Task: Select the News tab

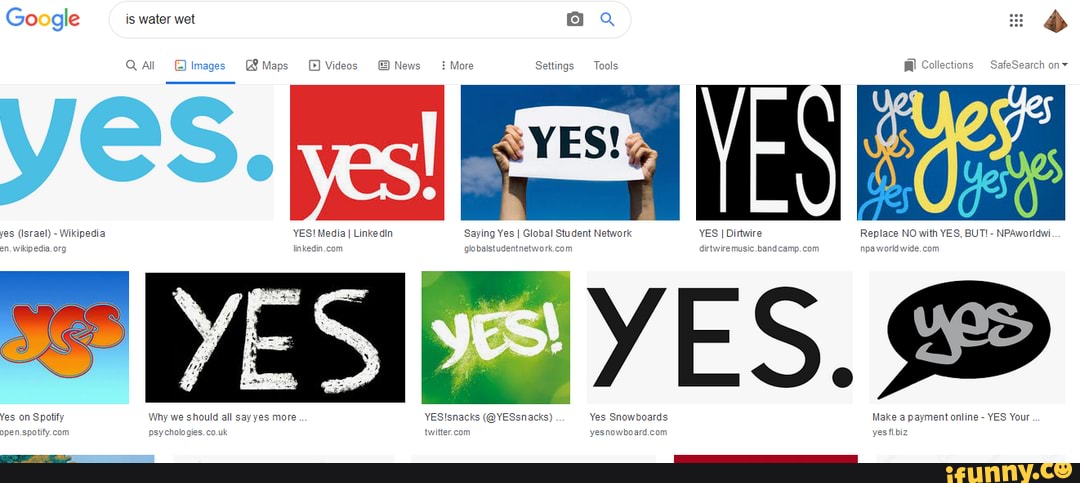Action: tap(399, 66)
